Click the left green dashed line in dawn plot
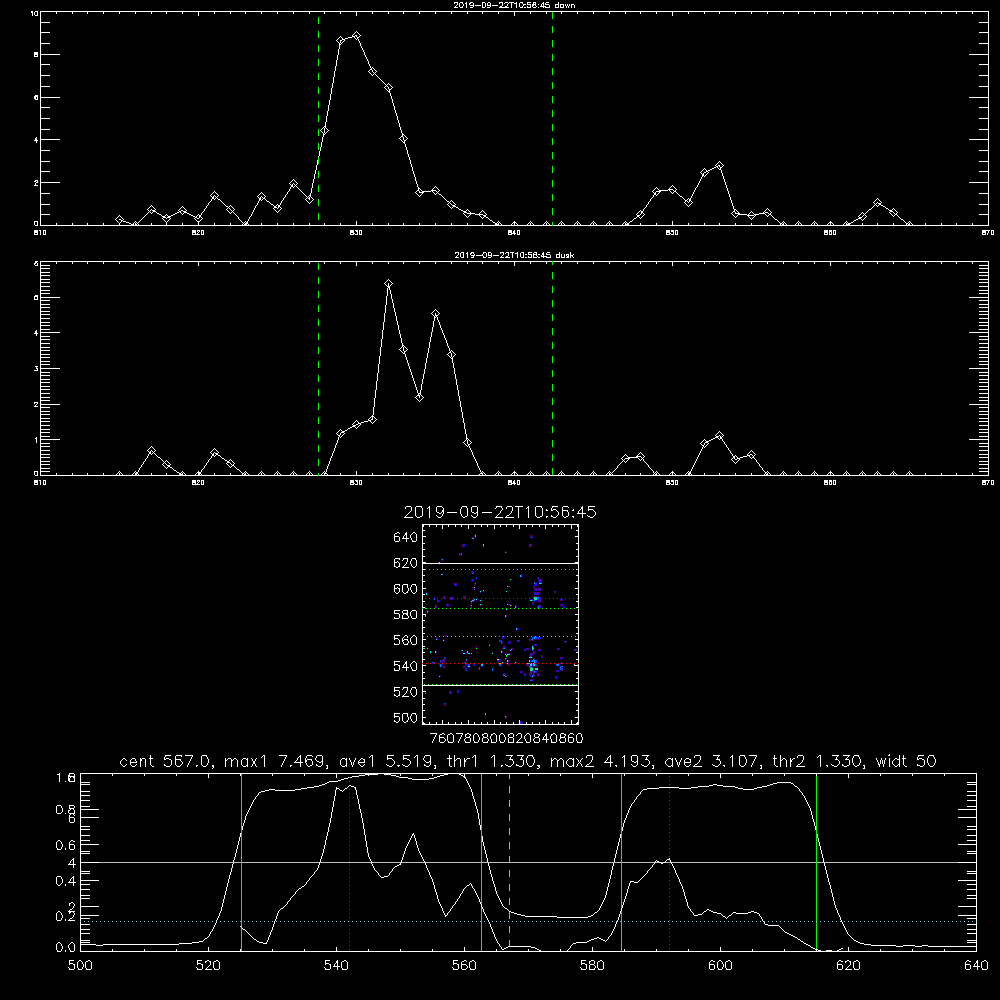This screenshot has height=1000, width=1000. click(x=318, y=119)
